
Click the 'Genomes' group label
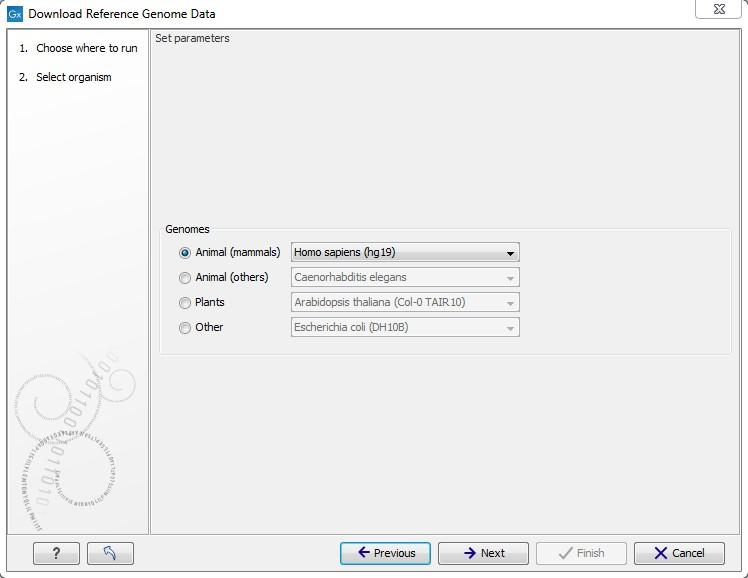pos(187,229)
